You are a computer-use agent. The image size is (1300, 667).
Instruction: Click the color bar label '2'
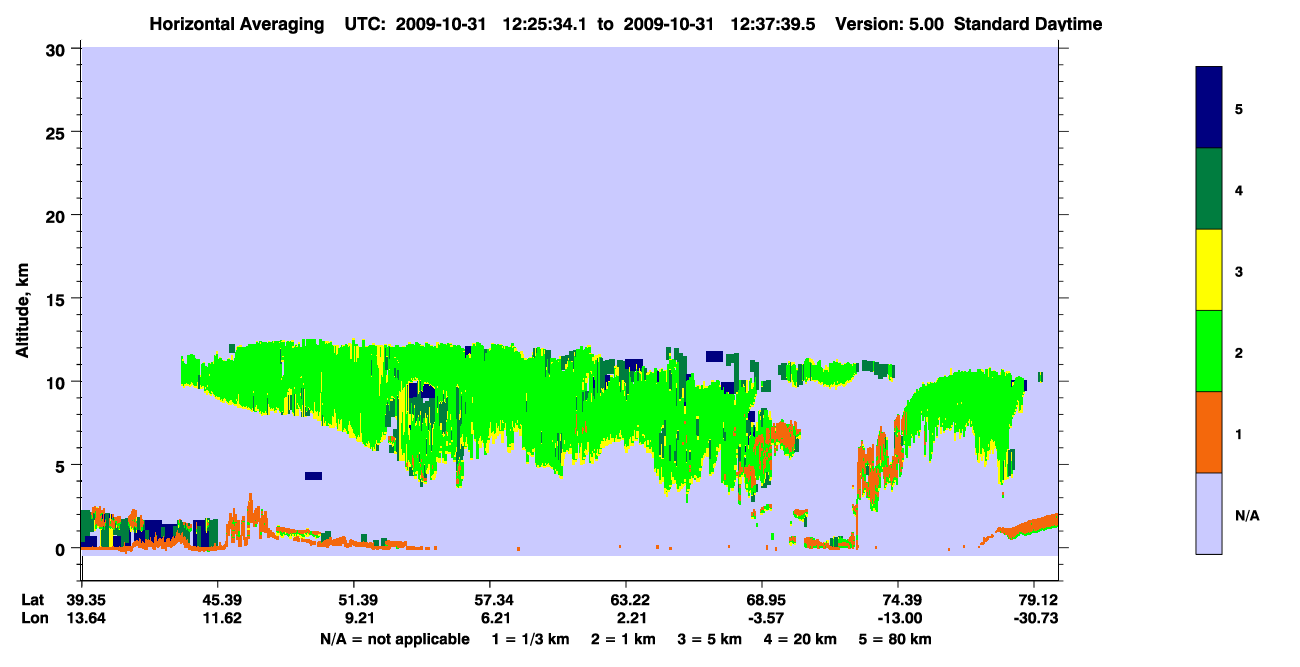coord(1239,352)
